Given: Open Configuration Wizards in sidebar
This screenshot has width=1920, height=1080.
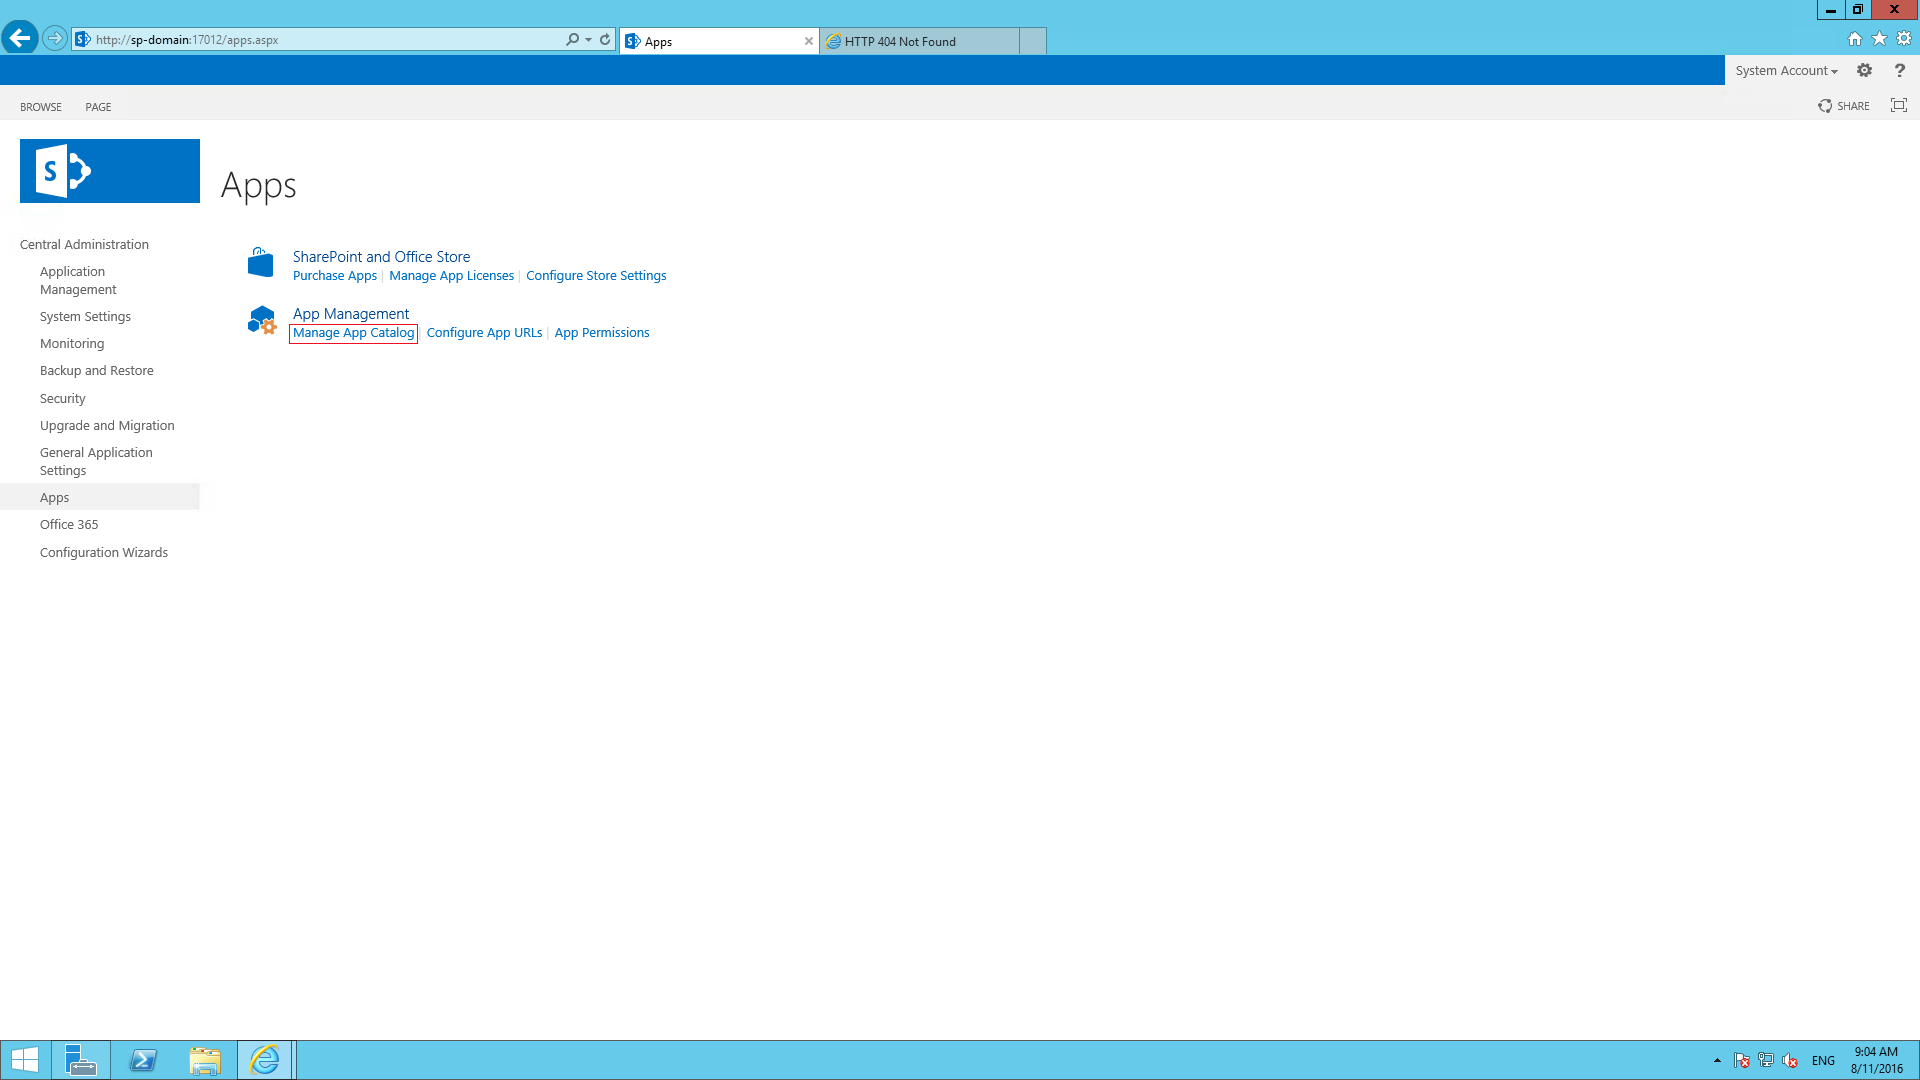Looking at the screenshot, I should (x=104, y=552).
